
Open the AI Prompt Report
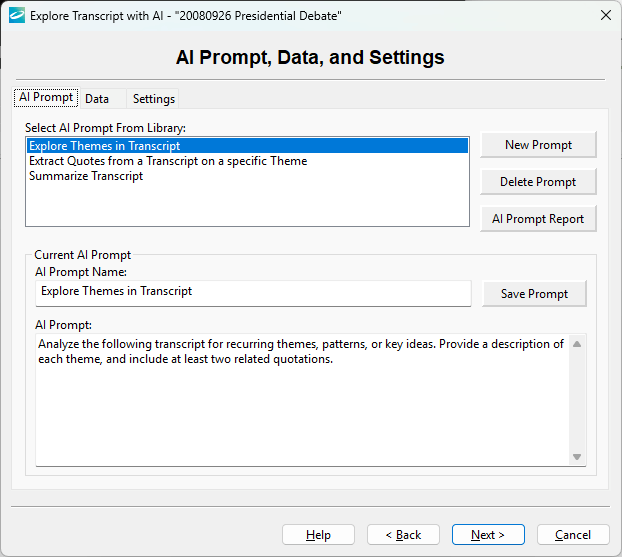tap(538, 219)
